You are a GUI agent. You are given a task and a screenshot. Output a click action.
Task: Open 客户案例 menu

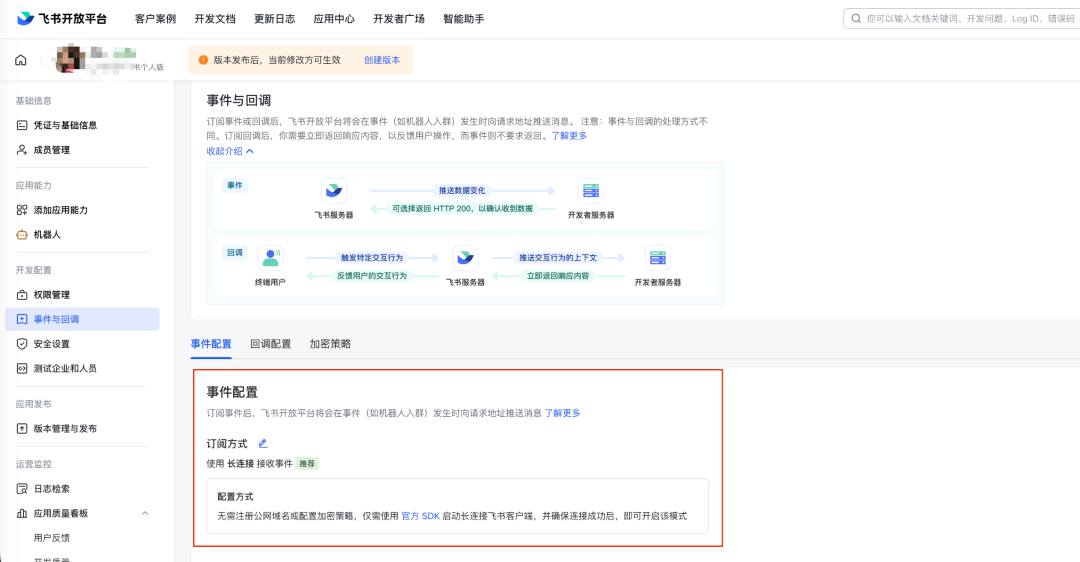156,19
